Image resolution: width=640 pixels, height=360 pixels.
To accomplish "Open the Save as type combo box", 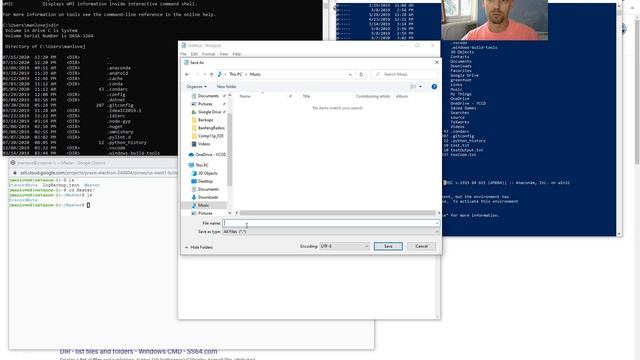I will (331, 232).
